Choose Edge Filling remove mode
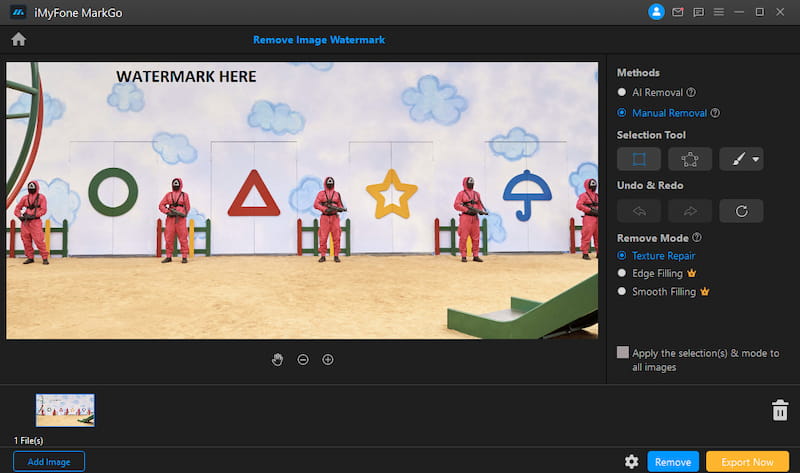Image resolution: width=800 pixels, height=473 pixels. (x=650, y=273)
